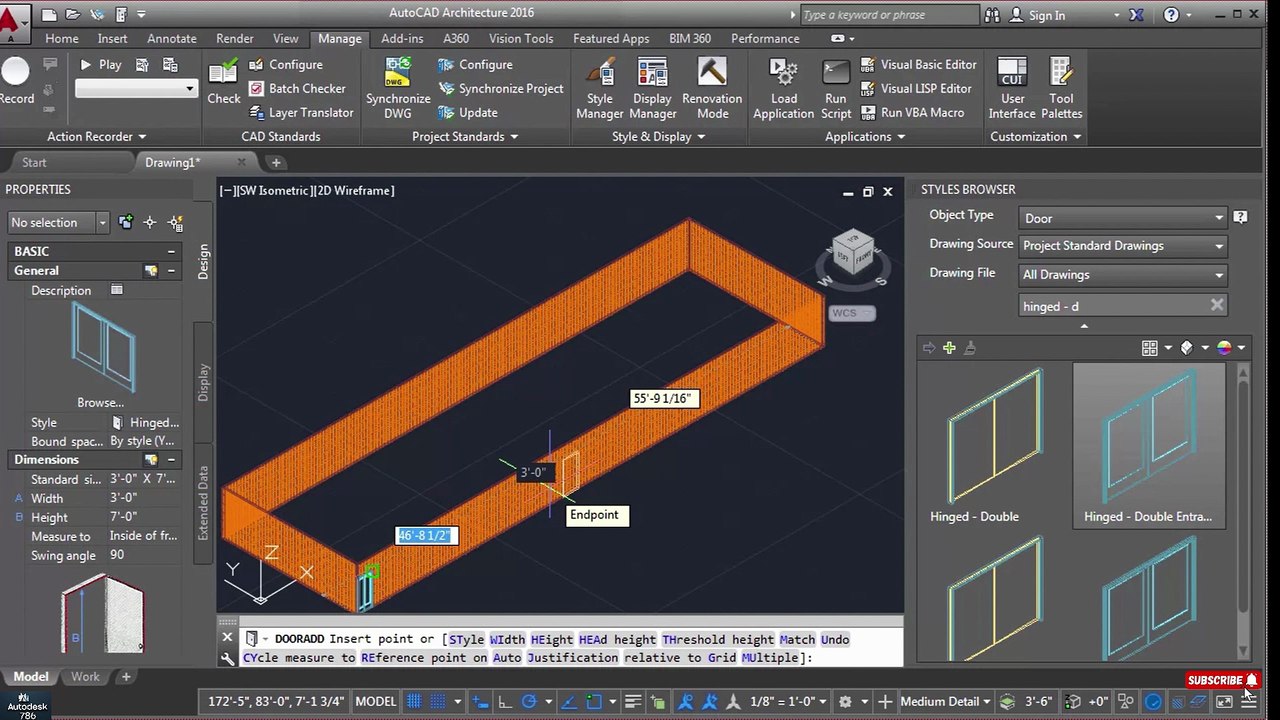Open the Object Type dropdown

[x=1123, y=218]
